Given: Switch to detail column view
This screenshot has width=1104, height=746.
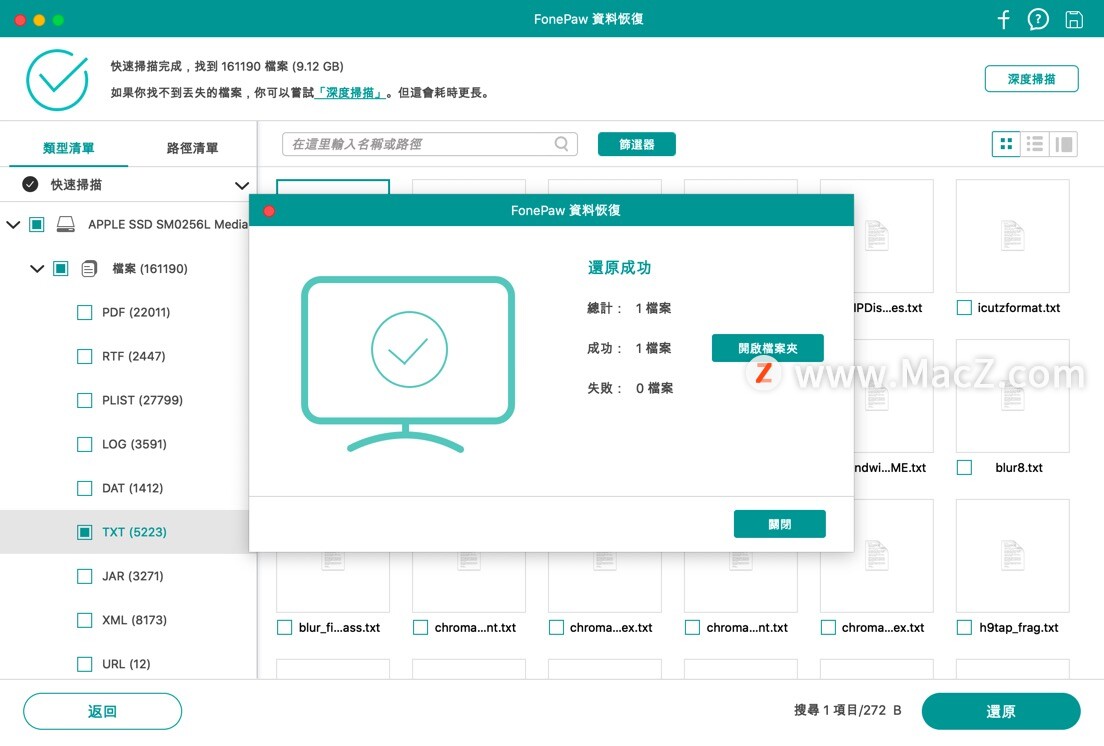Looking at the screenshot, I should click(x=1064, y=144).
